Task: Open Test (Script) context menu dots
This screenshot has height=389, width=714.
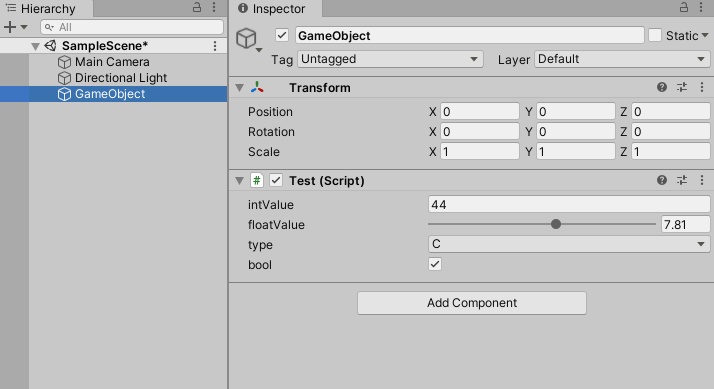Action: click(x=702, y=180)
